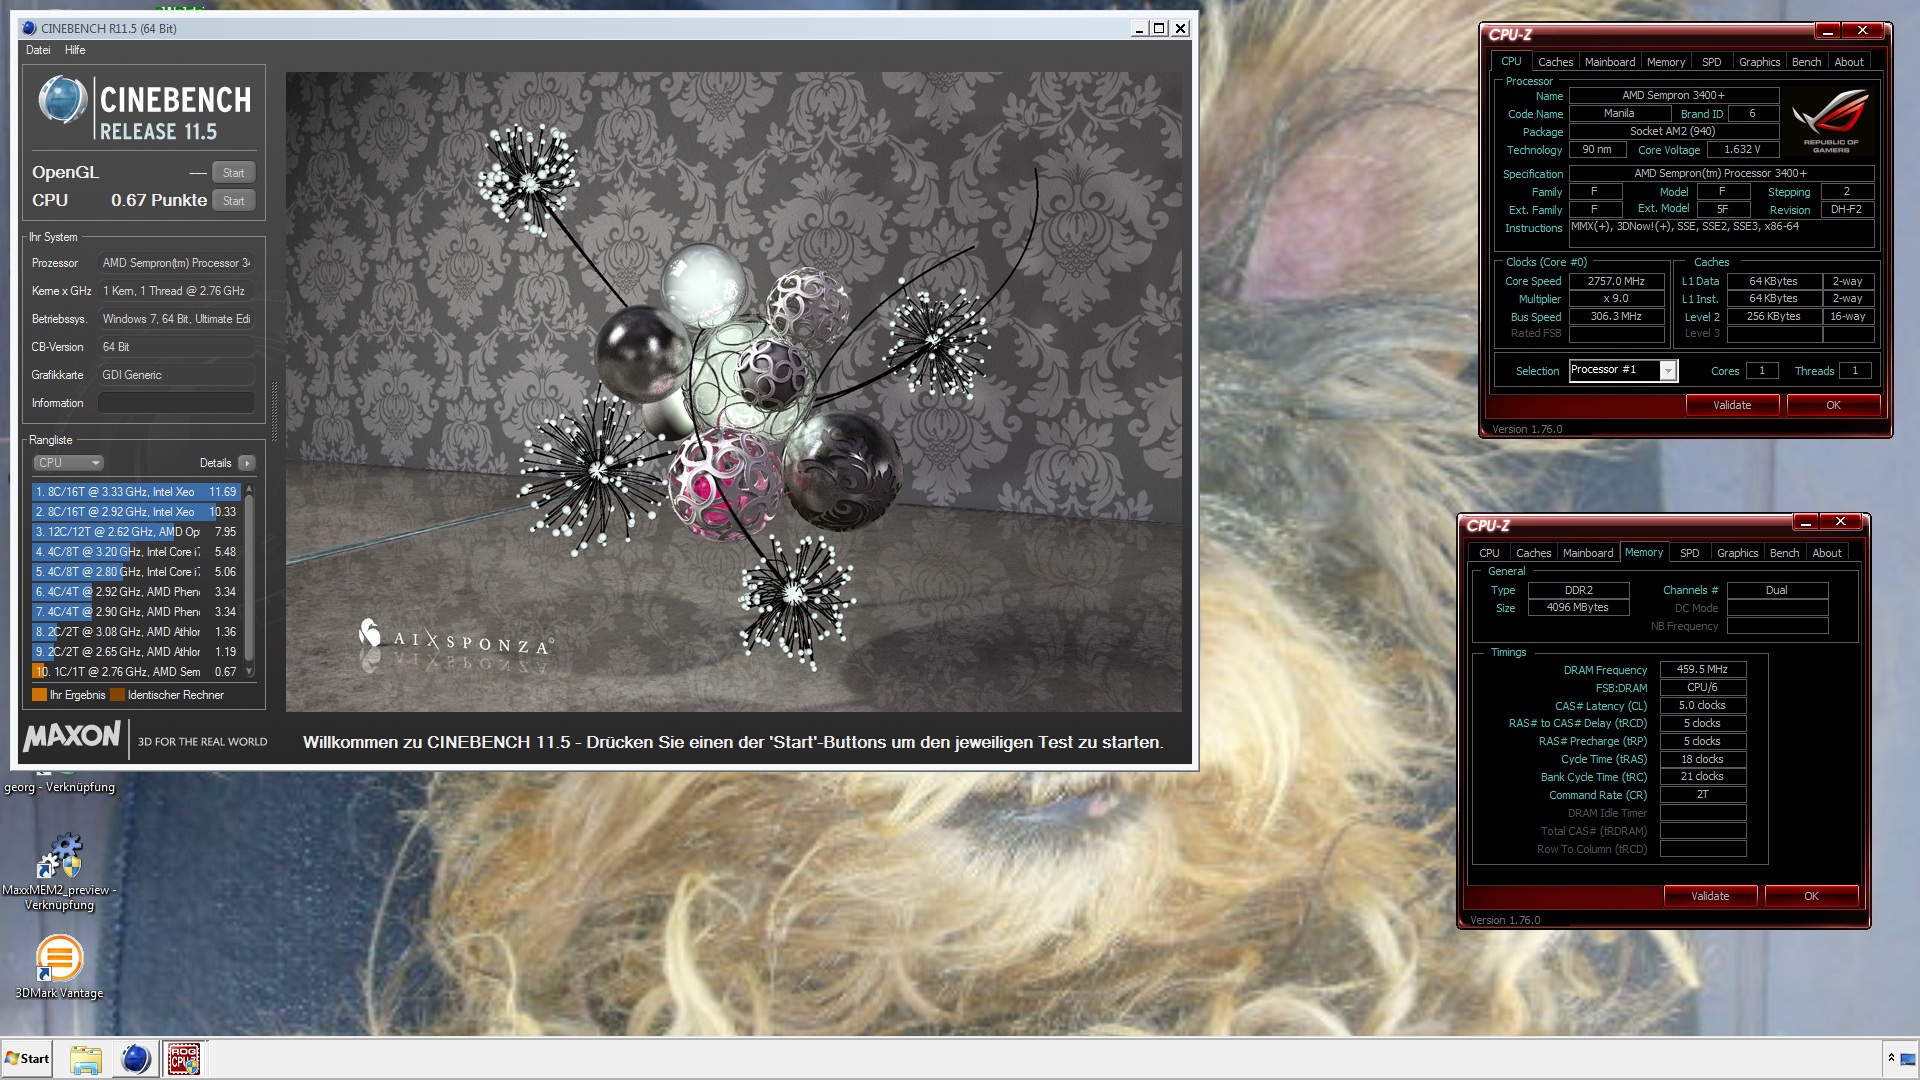Switch to Memory tab in top CPU-Z
The height and width of the screenshot is (1080, 1920).
1666,62
